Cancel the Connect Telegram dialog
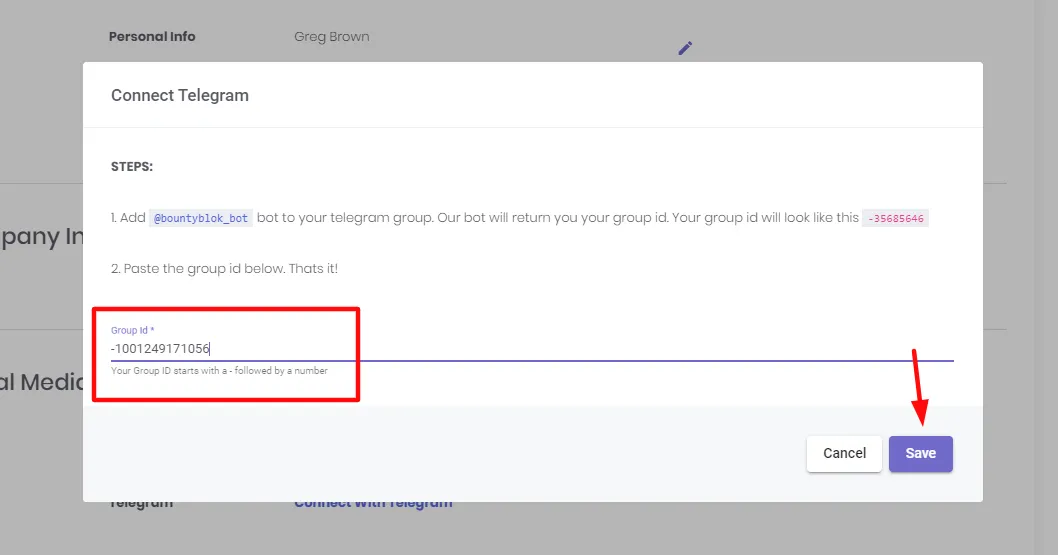Viewport: 1058px width, 555px height. click(x=844, y=453)
